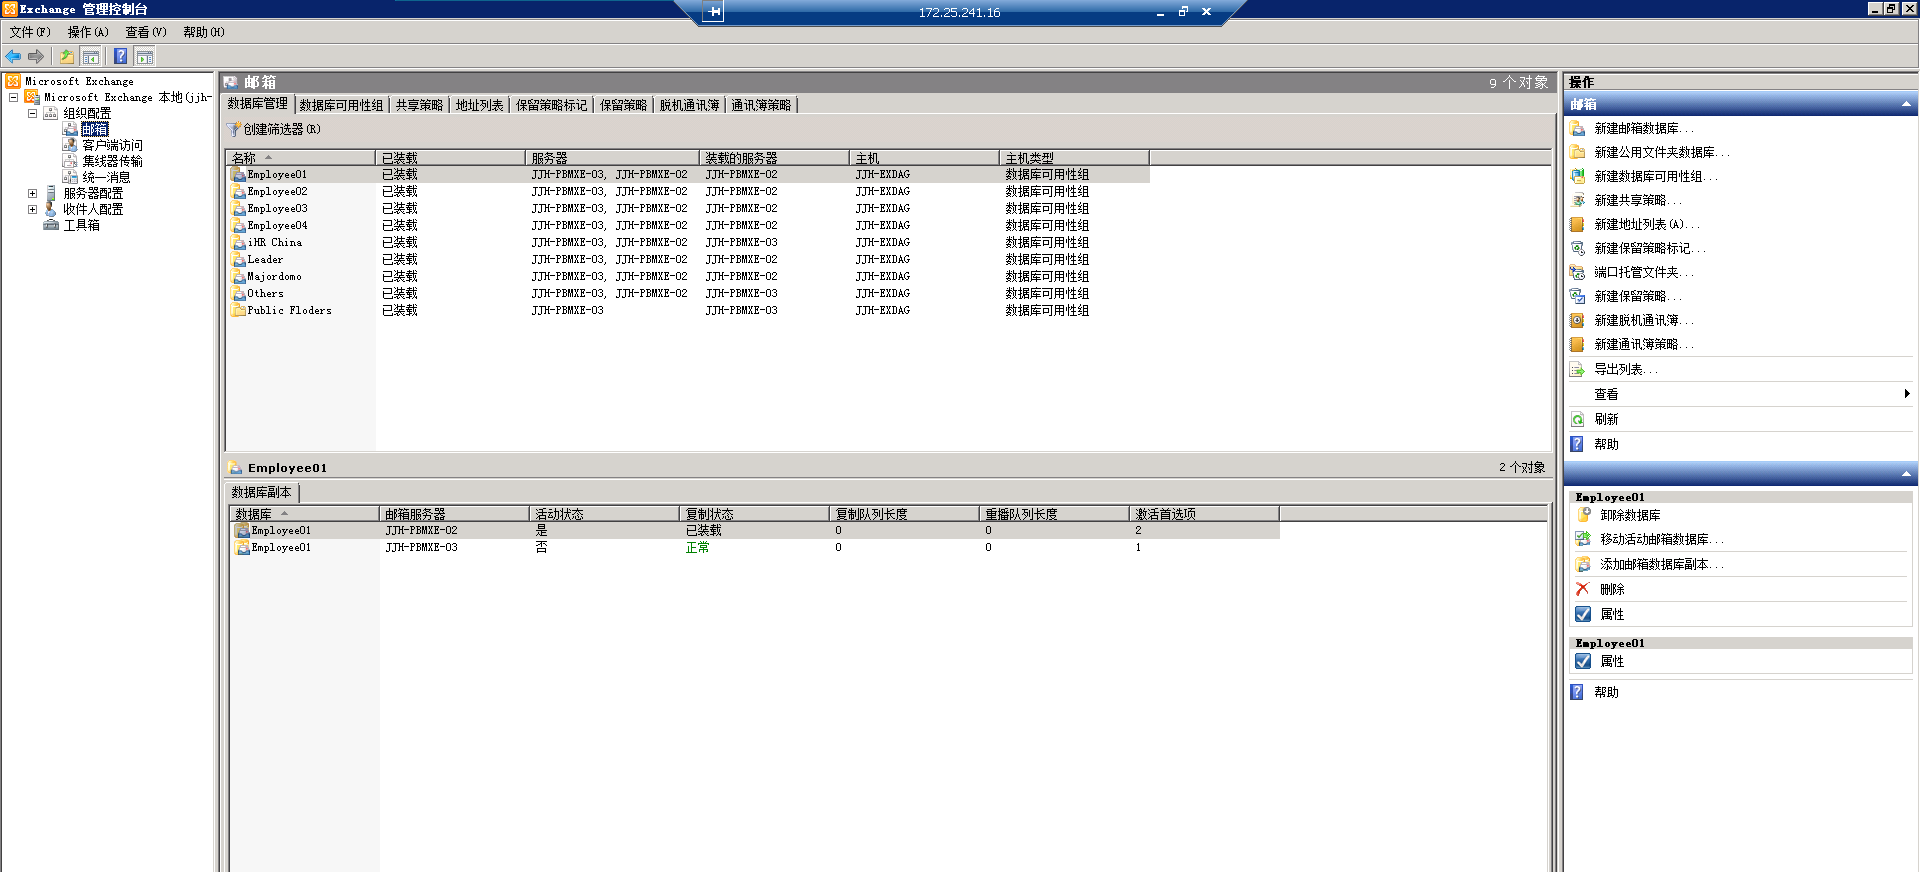Switch to the 保留策略标记 tab
This screenshot has width=1920, height=872.
[552, 105]
